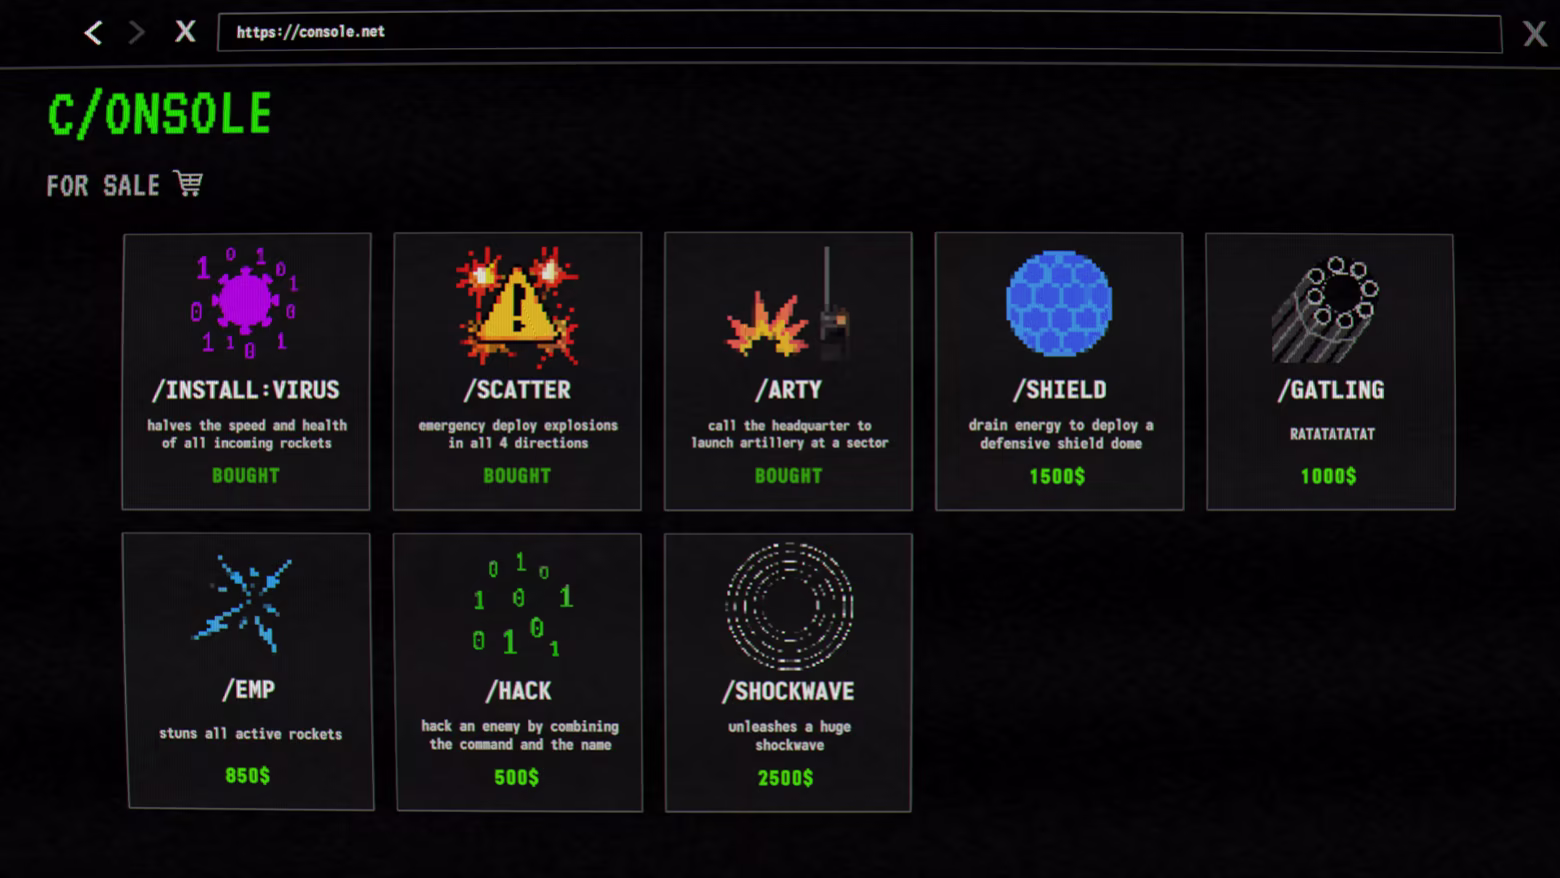The image size is (1560, 878).
Task: Stop loading with the X beside the URL
Action: tap(185, 32)
